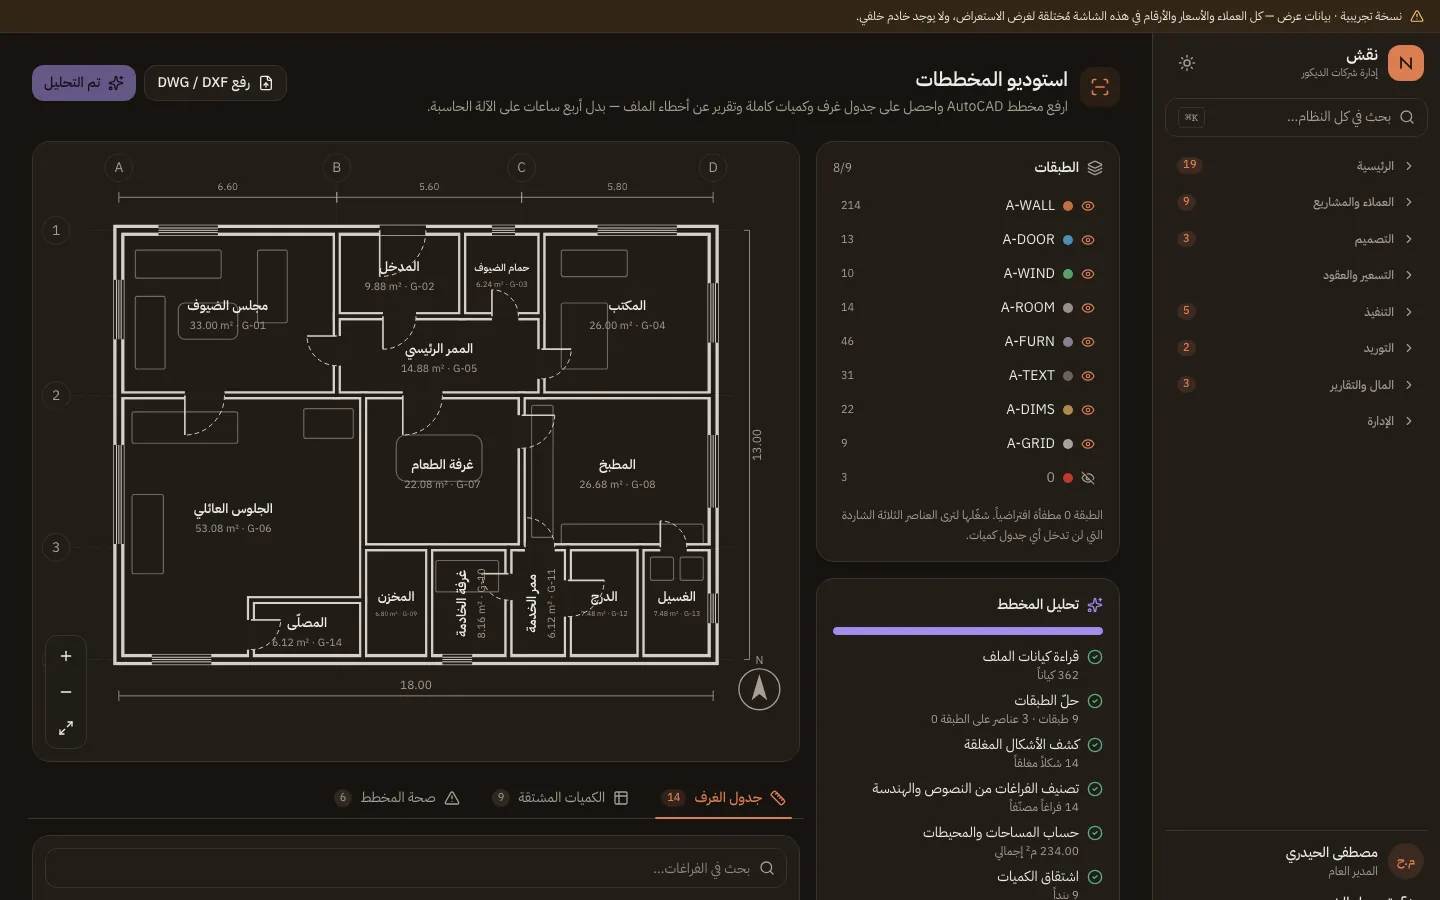1440x900 pixels.
Task: Open the الإدارة sidebar item
Action: pos(1296,421)
